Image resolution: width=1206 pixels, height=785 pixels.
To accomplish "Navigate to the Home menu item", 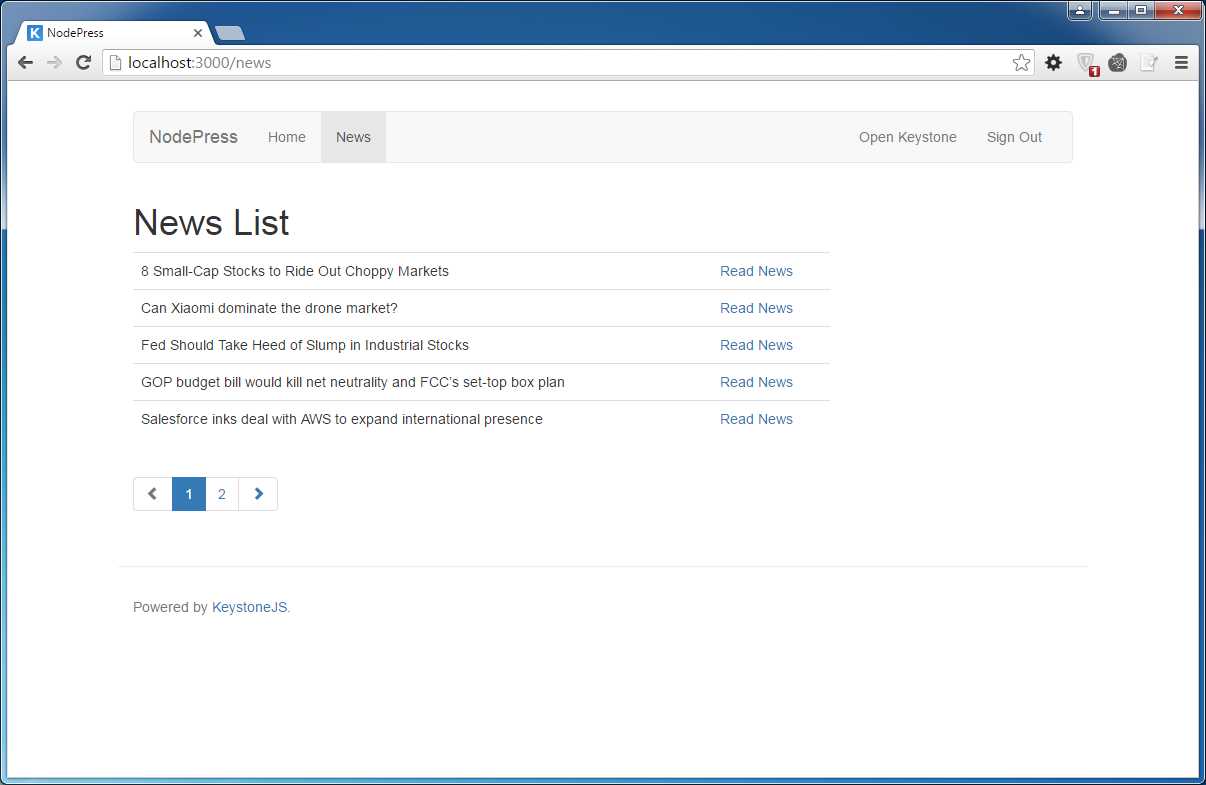I will [287, 137].
